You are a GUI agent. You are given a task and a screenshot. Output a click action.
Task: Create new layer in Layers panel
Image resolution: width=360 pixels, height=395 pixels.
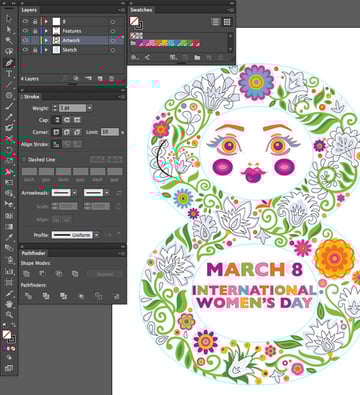click(x=100, y=79)
